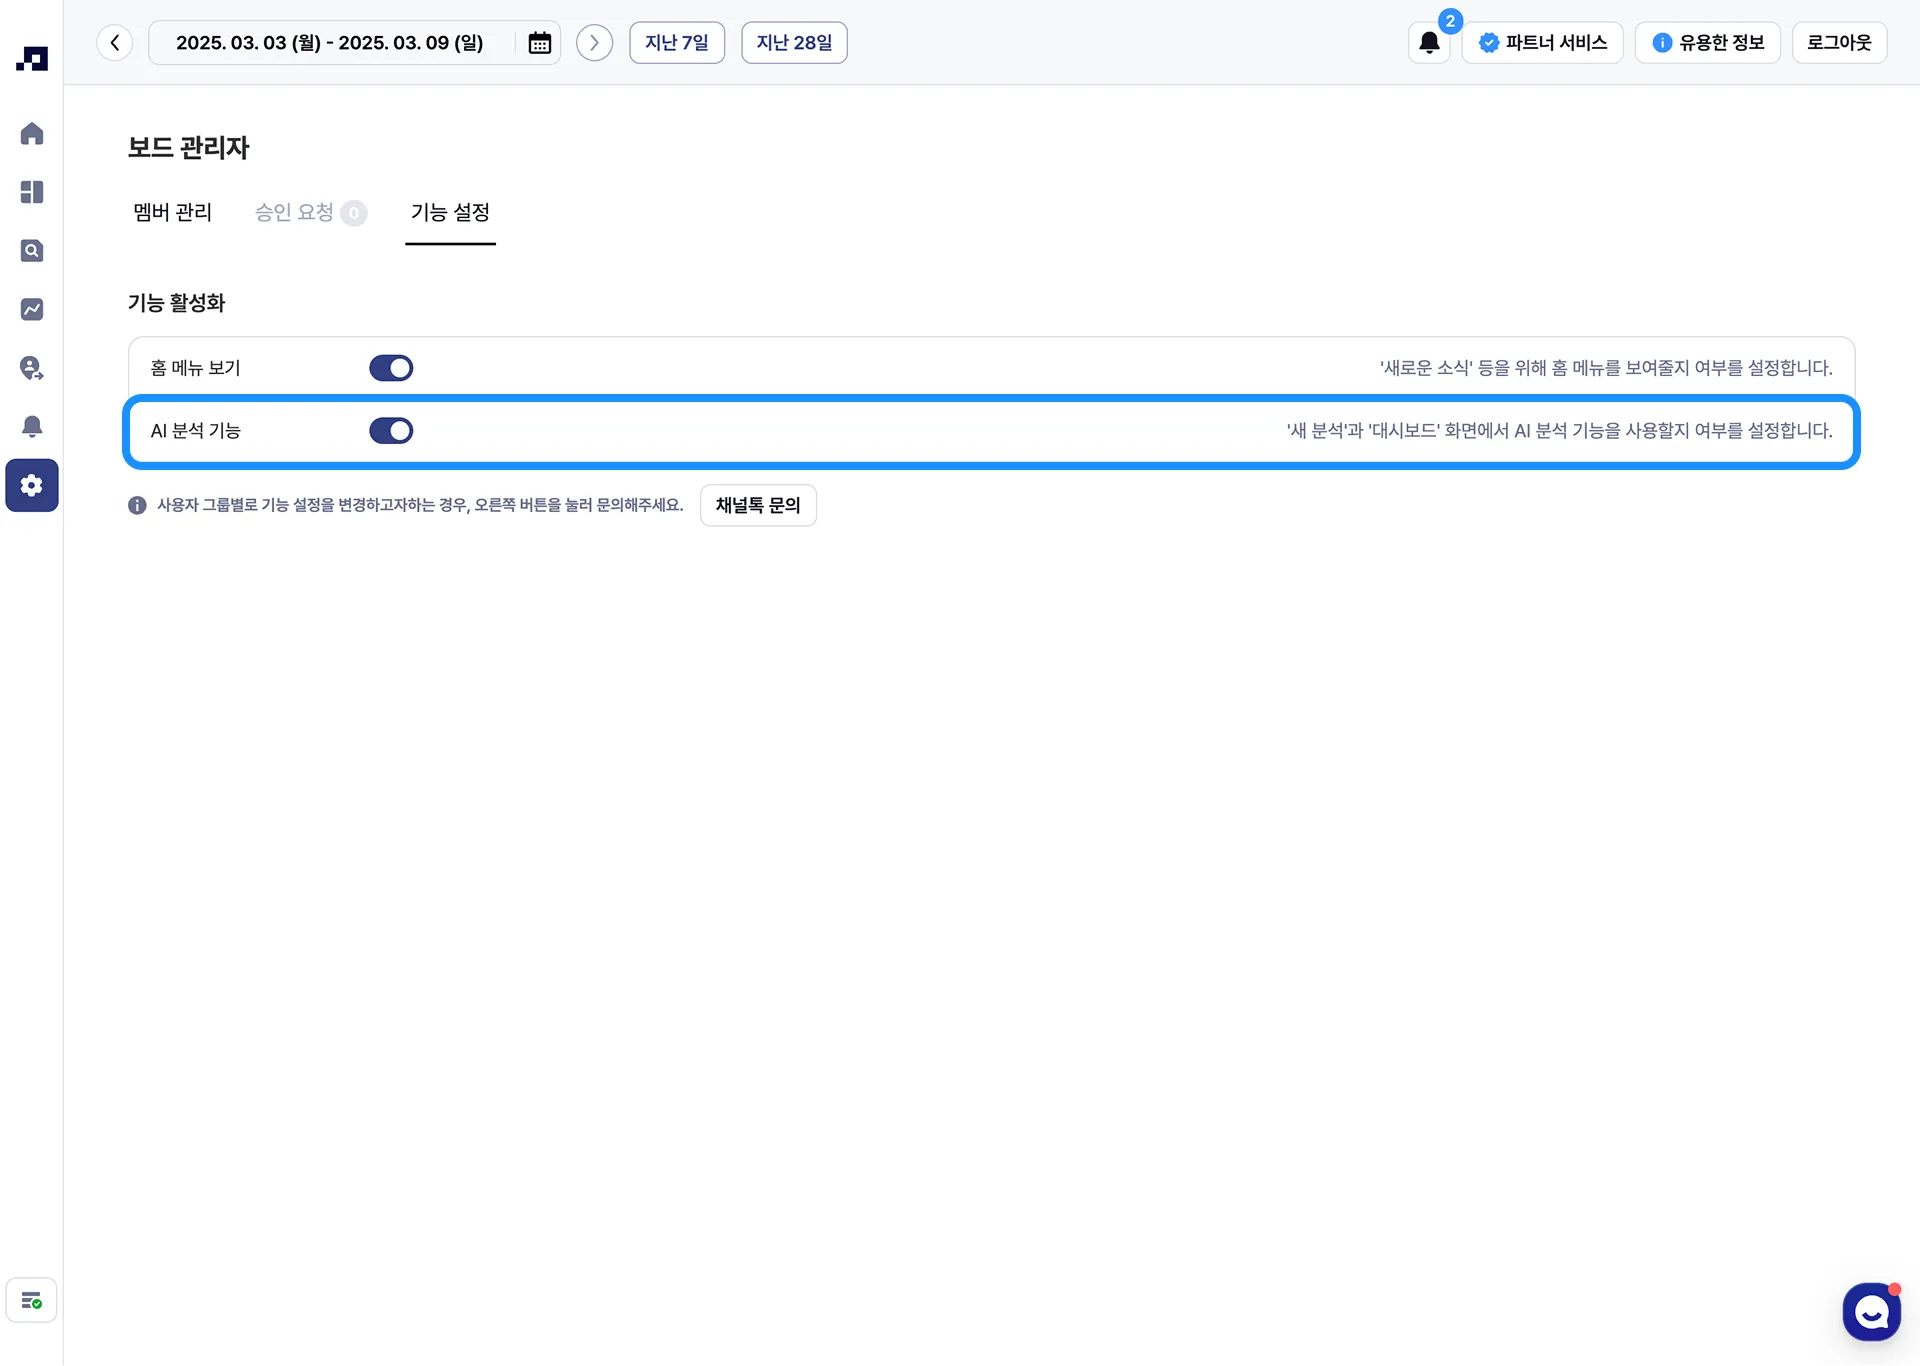
Task: Disable the AI 분석 기능 switch
Action: pos(391,431)
